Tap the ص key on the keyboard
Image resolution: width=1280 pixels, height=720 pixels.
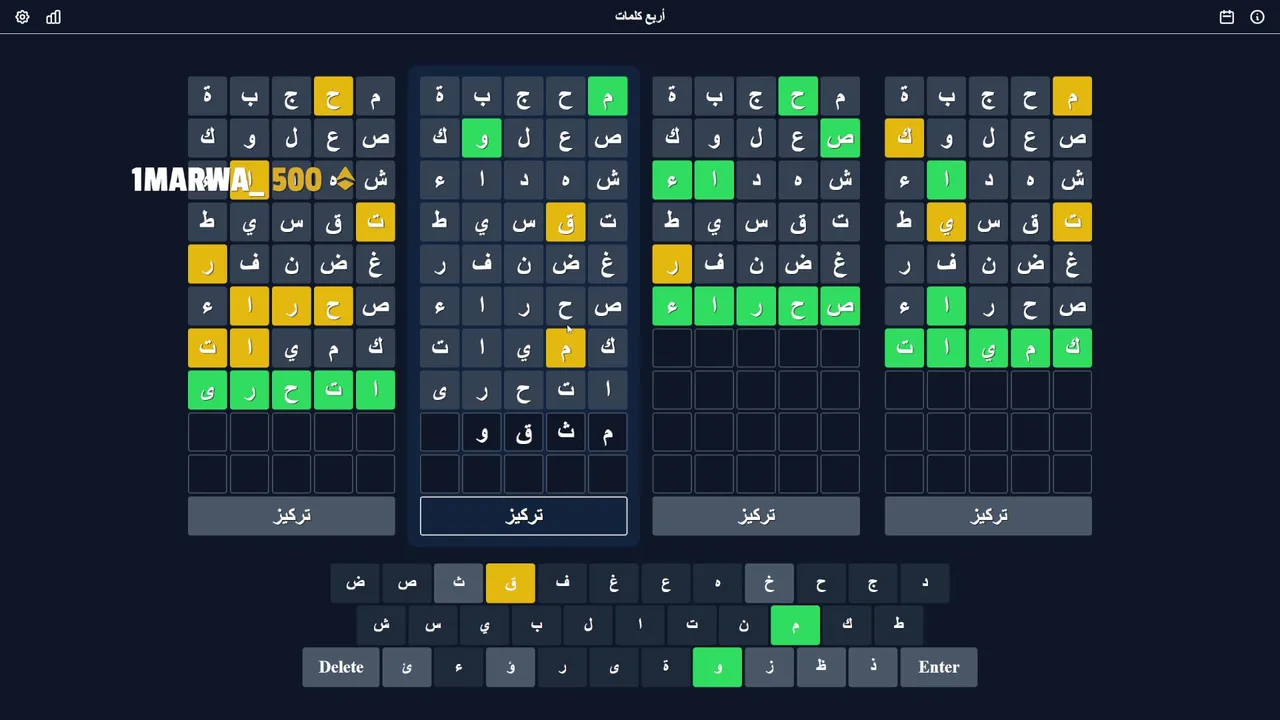[407, 583]
